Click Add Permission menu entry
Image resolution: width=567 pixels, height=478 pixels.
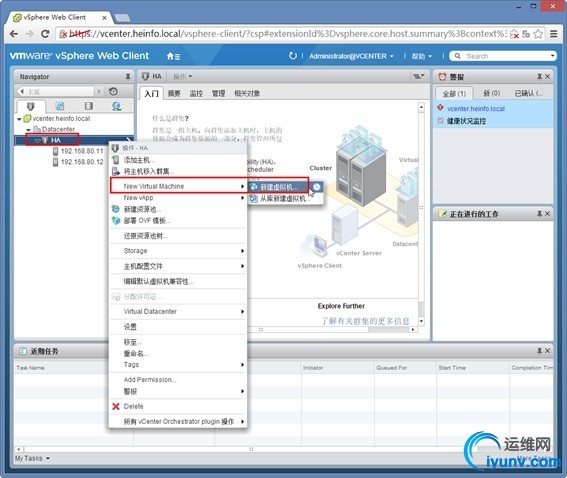pos(178,380)
